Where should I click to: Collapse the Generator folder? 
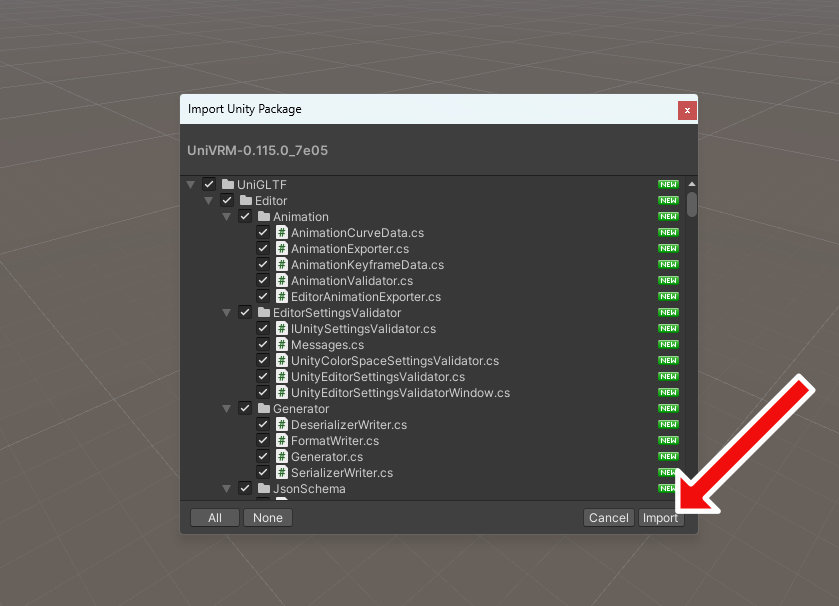coord(227,409)
